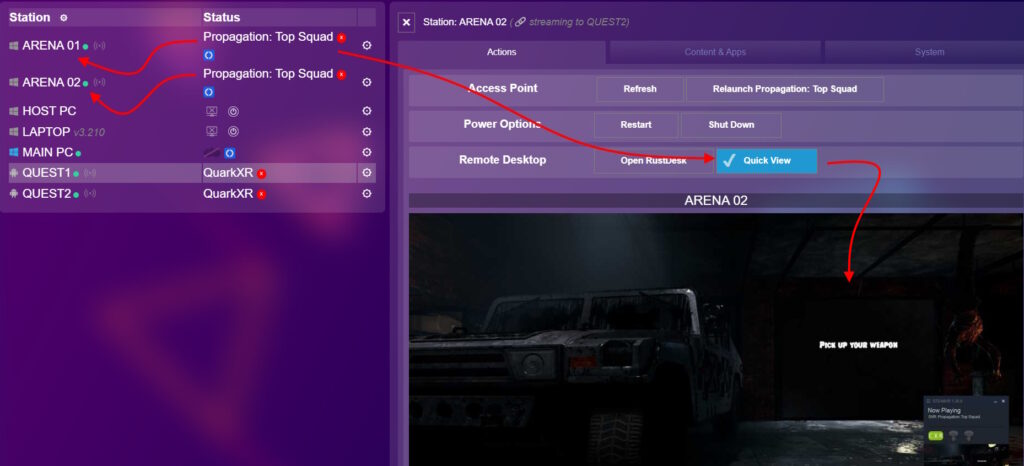Click LAPTOP power icon

(x=233, y=132)
